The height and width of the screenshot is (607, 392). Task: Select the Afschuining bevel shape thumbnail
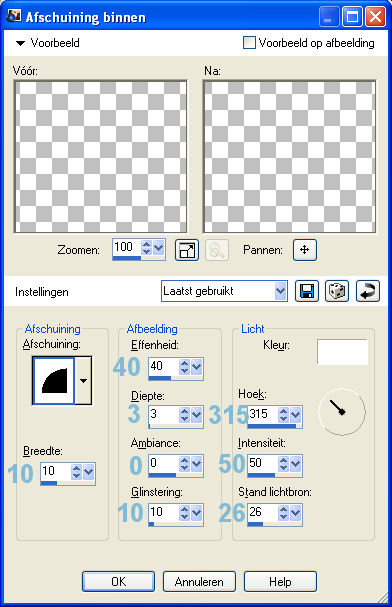click(x=54, y=381)
